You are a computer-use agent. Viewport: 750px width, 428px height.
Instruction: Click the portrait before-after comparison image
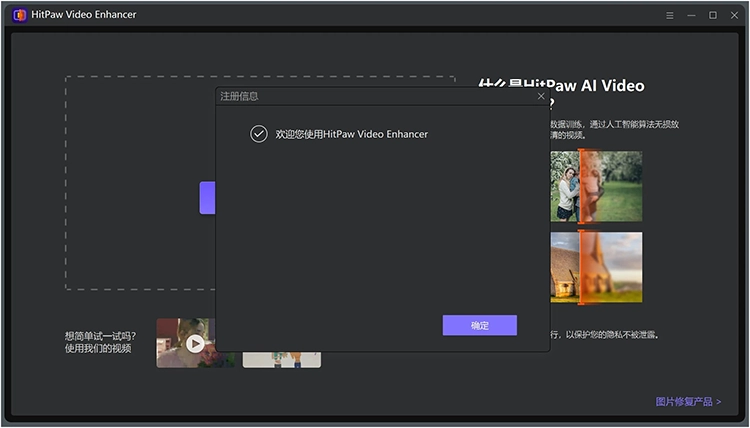pos(597,186)
